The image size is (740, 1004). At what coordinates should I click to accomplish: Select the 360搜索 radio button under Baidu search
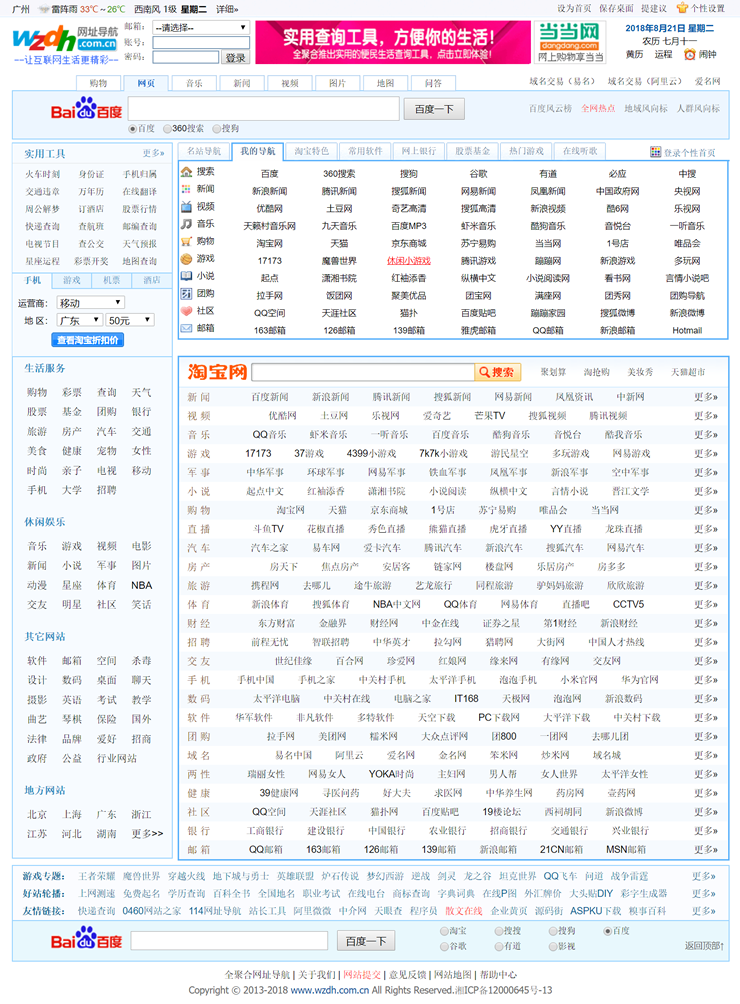pyautogui.click(x=167, y=129)
